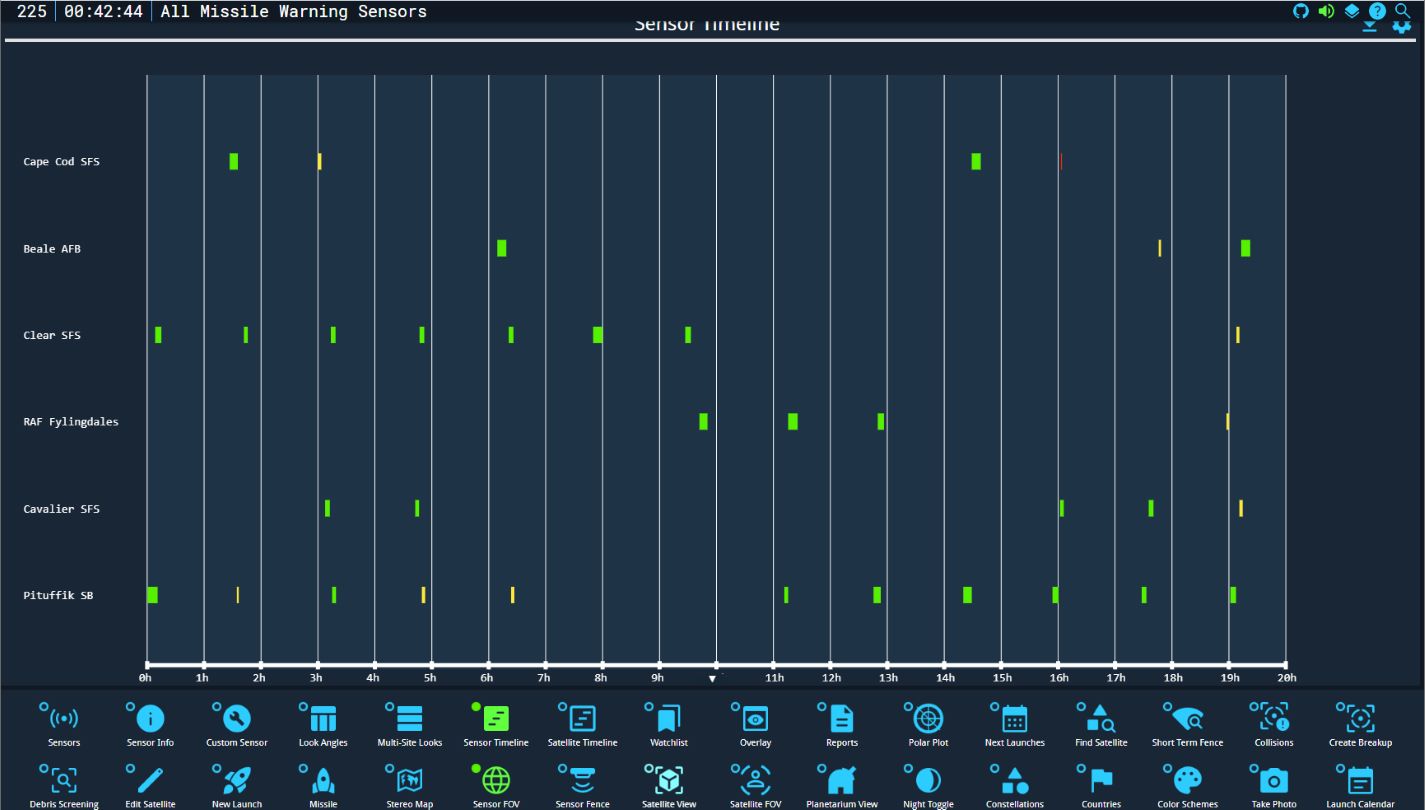Open the Sensors menu icon
1425x810 pixels.
pyautogui.click(x=64, y=718)
